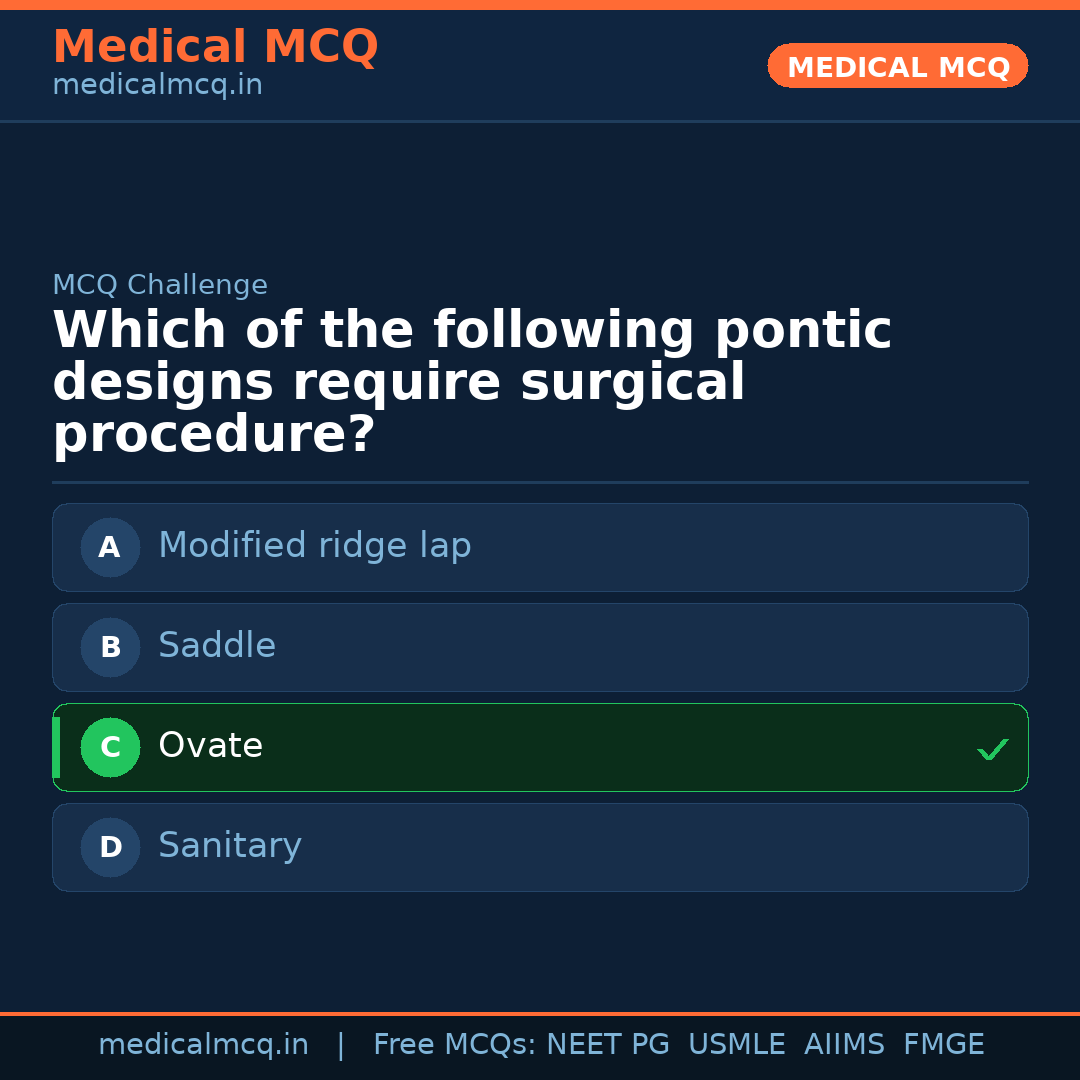Click the green checkmark on Ovate

click(992, 749)
